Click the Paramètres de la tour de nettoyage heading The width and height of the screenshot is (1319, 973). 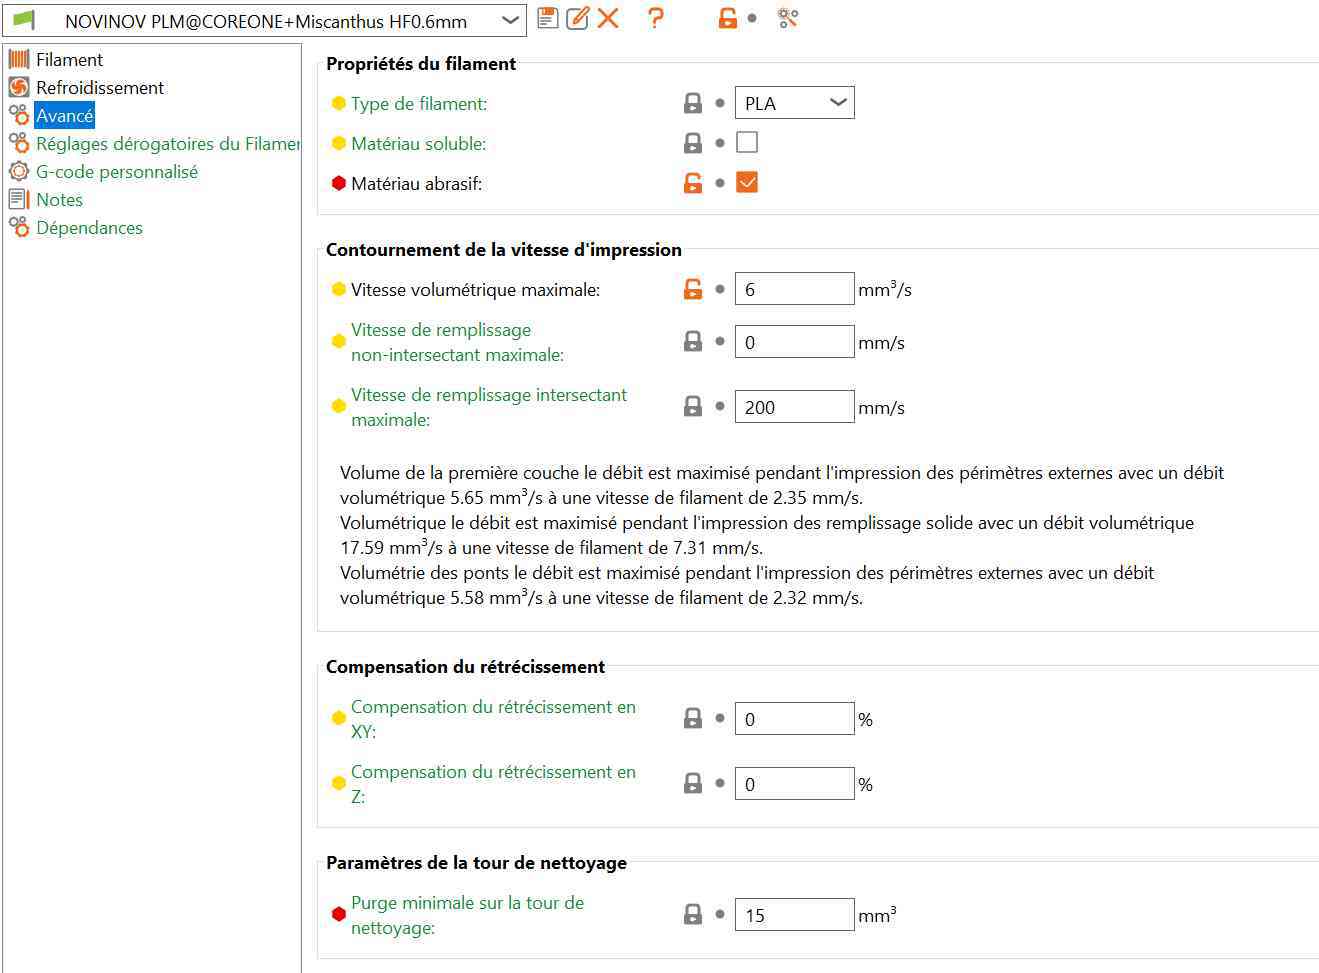pos(476,863)
